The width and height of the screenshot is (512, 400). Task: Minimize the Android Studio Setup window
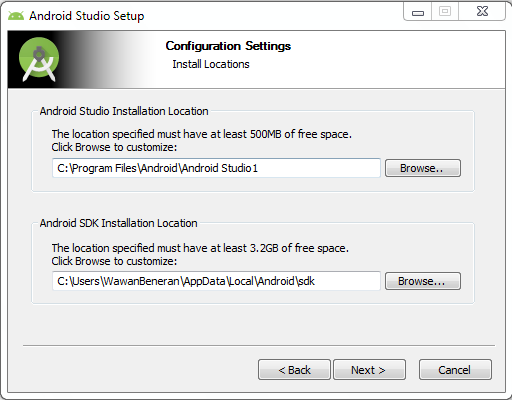(x=418, y=12)
